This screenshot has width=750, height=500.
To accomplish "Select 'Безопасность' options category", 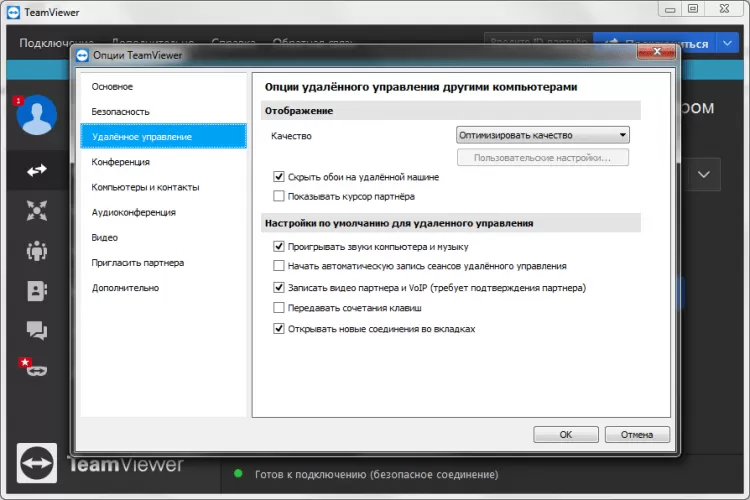I will pos(163,111).
